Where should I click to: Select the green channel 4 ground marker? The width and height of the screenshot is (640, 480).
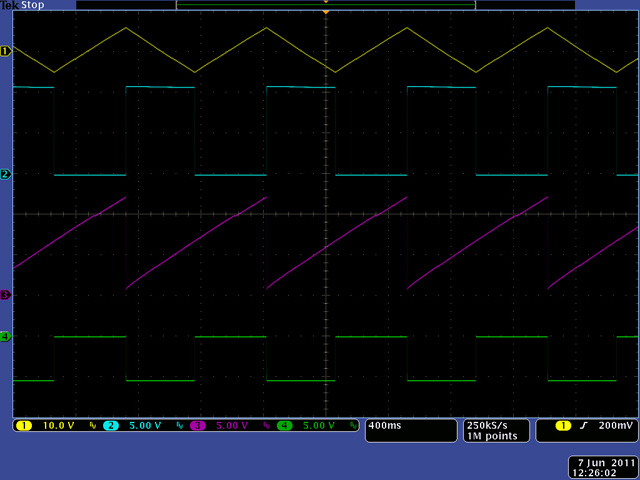click(x=5, y=337)
